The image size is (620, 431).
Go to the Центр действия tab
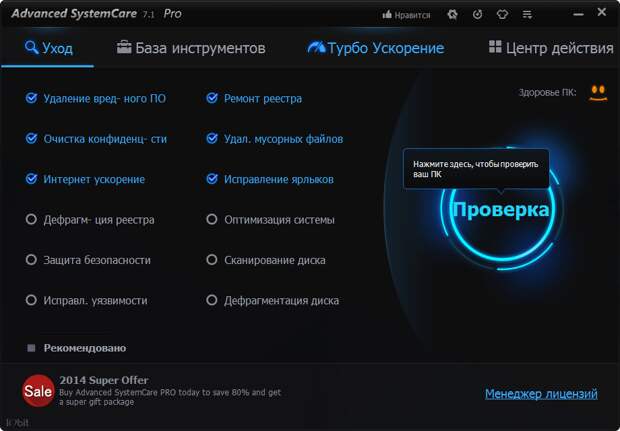coord(552,48)
